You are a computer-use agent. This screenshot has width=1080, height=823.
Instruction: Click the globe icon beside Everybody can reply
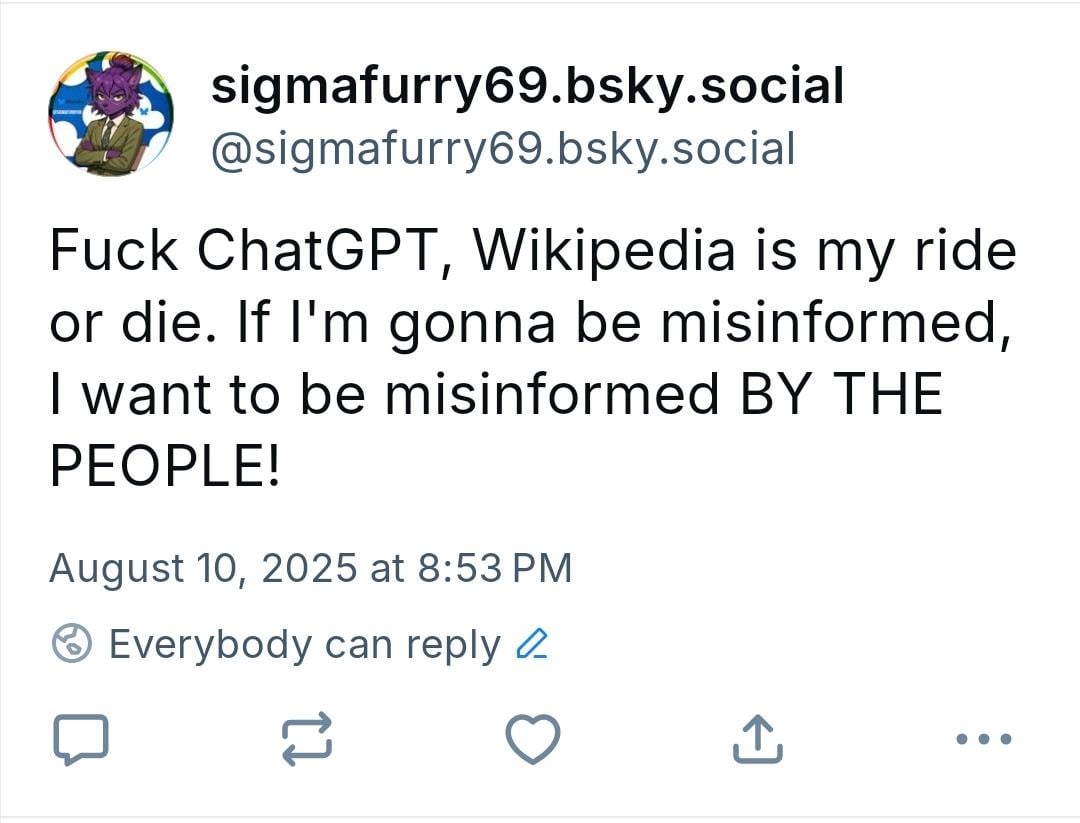pos(71,643)
